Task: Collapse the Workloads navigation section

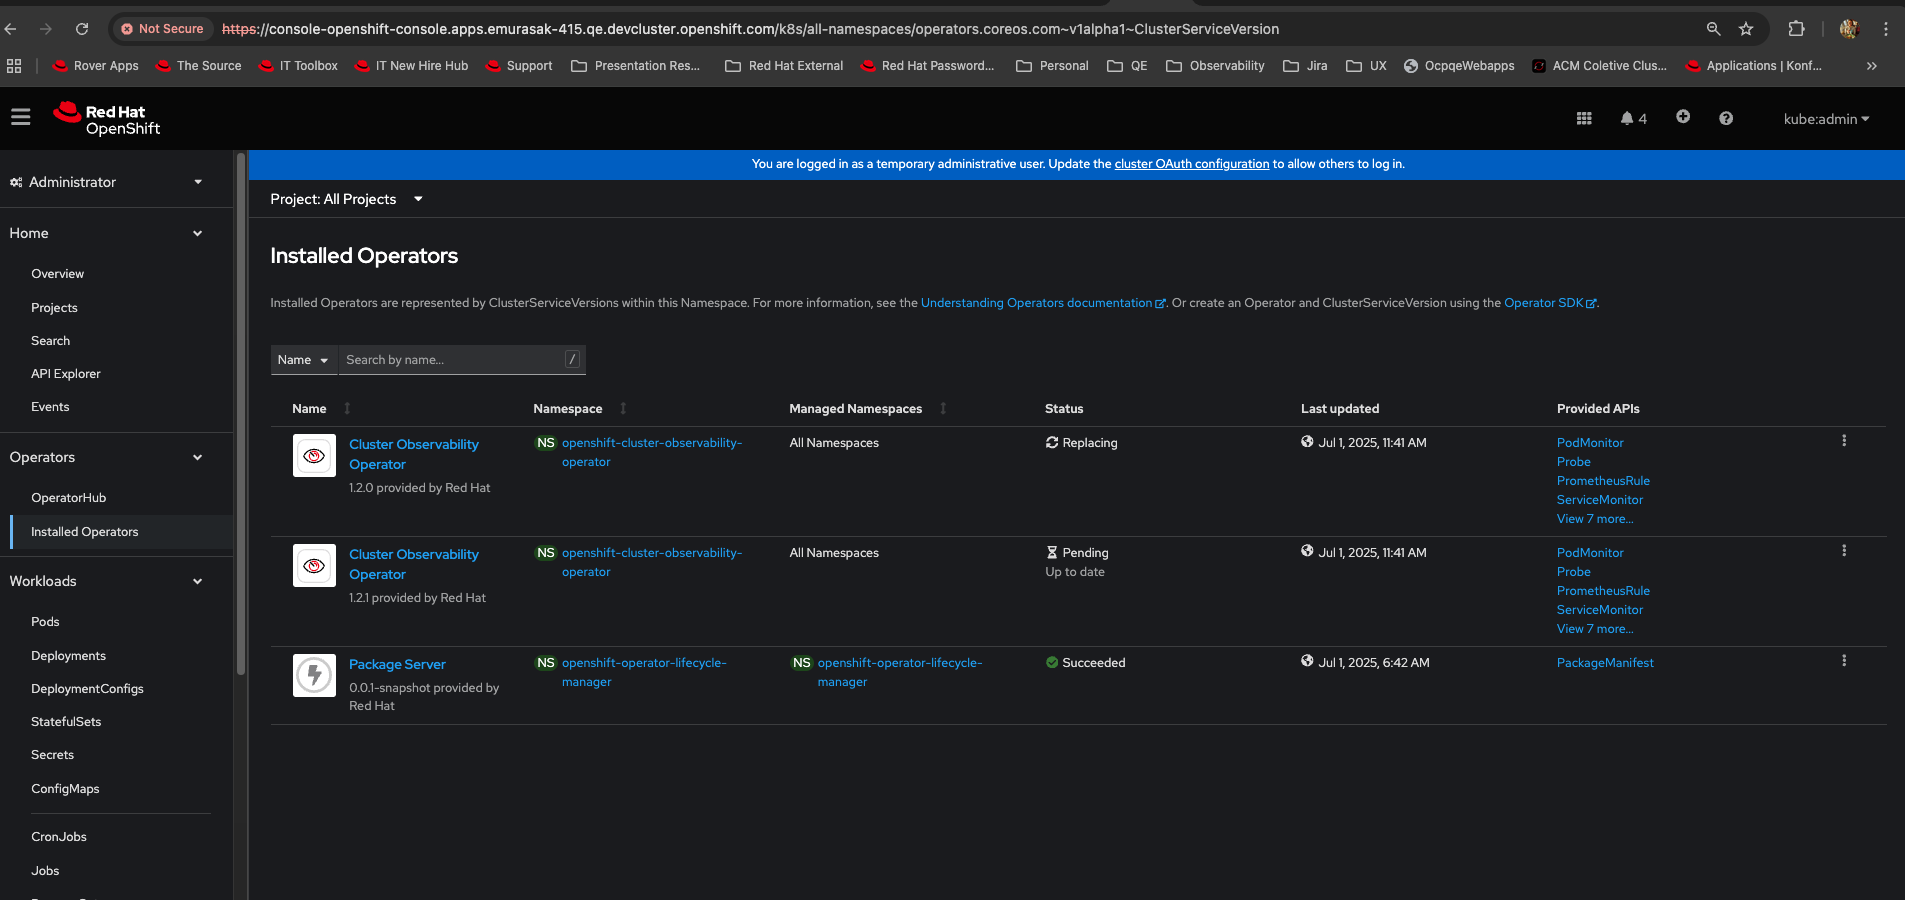Action: (106, 581)
